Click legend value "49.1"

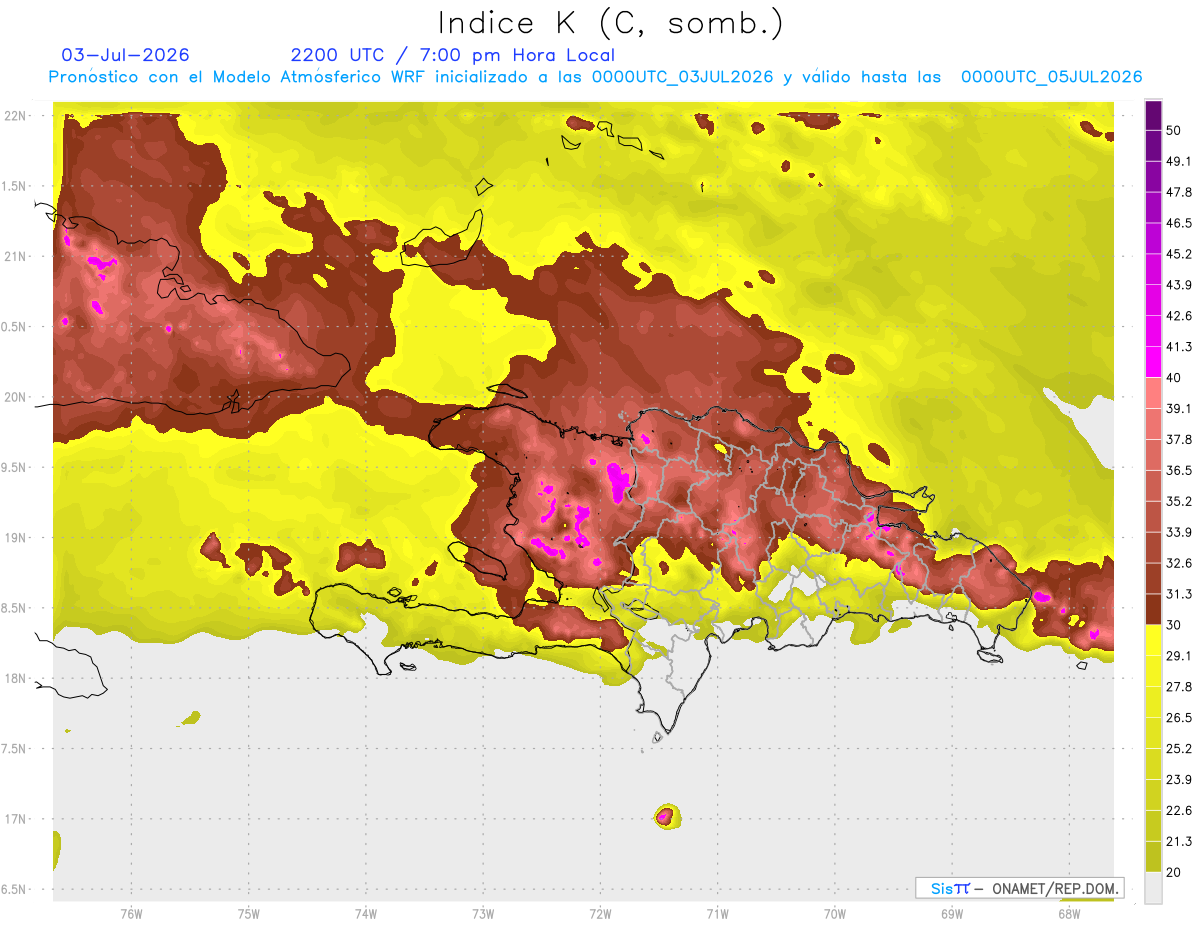1178,161
